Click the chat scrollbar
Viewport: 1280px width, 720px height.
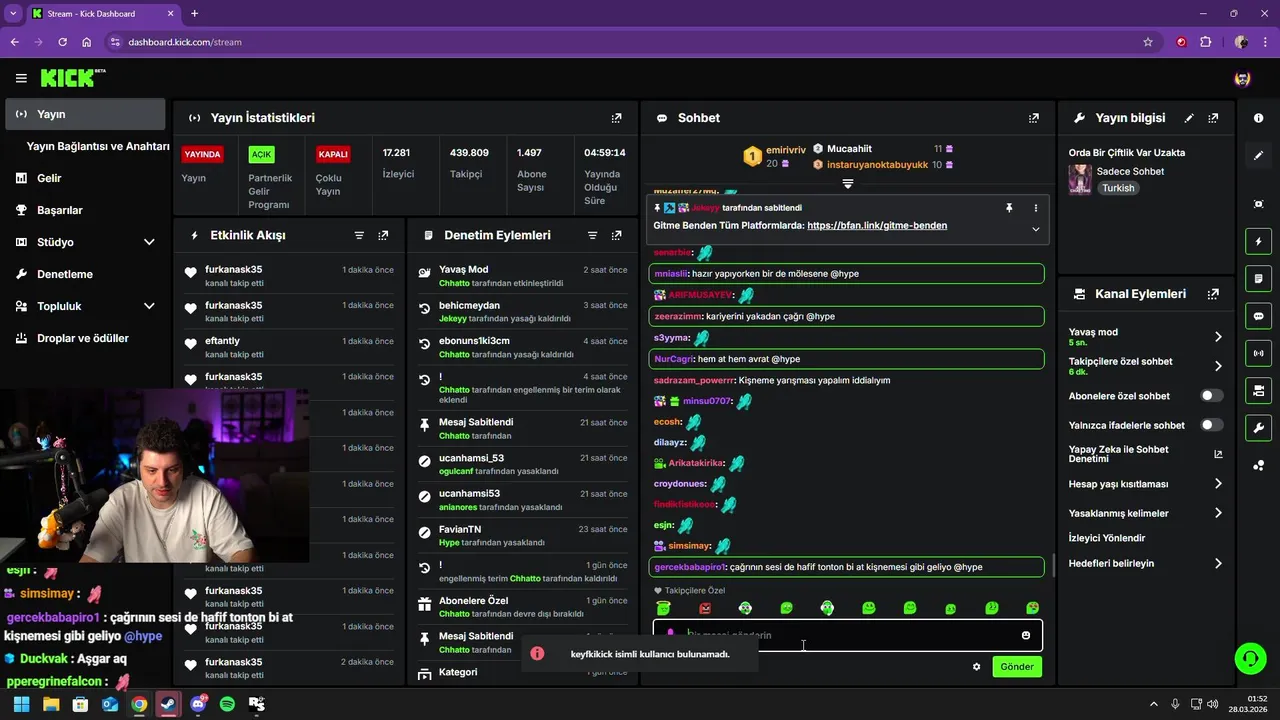(1053, 566)
